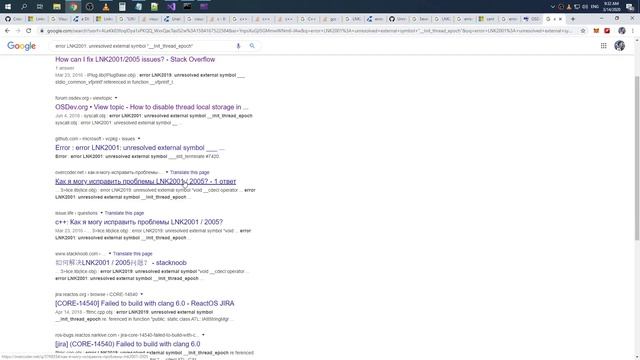Start voice search with microphone

(x=238, y=46)
